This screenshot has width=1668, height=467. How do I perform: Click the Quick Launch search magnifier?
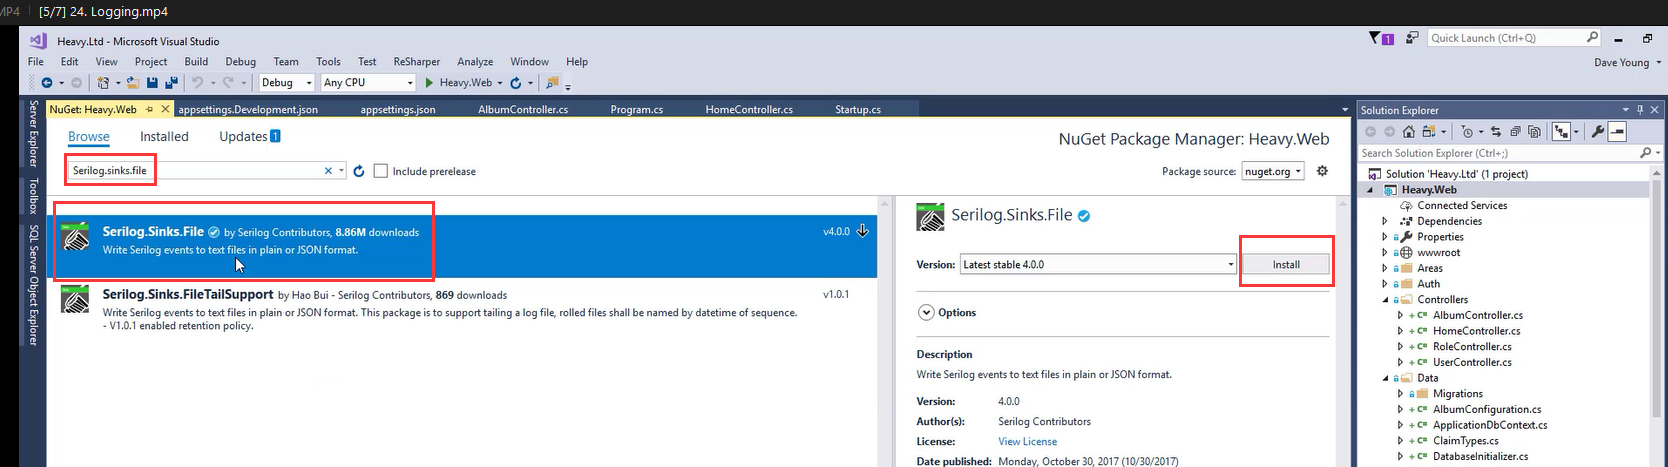pos(1592,38)
